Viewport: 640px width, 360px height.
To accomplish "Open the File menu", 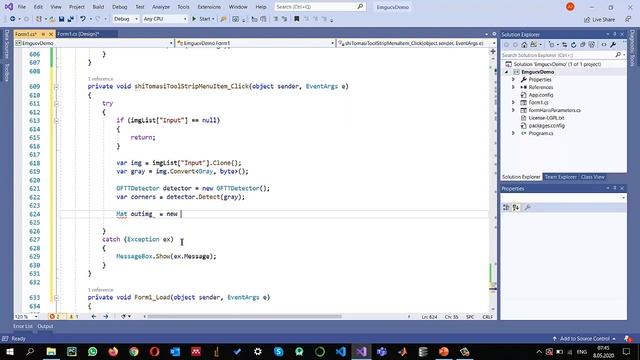I will click(22, 7).
